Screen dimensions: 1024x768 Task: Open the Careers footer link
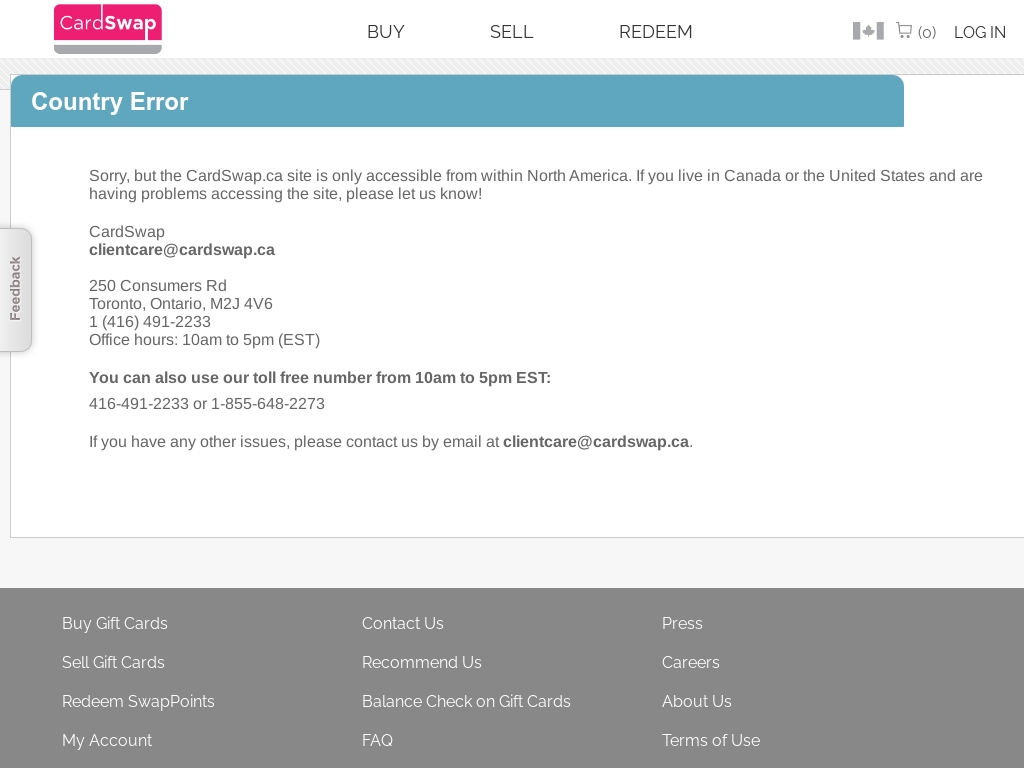(x=691, y=662)
